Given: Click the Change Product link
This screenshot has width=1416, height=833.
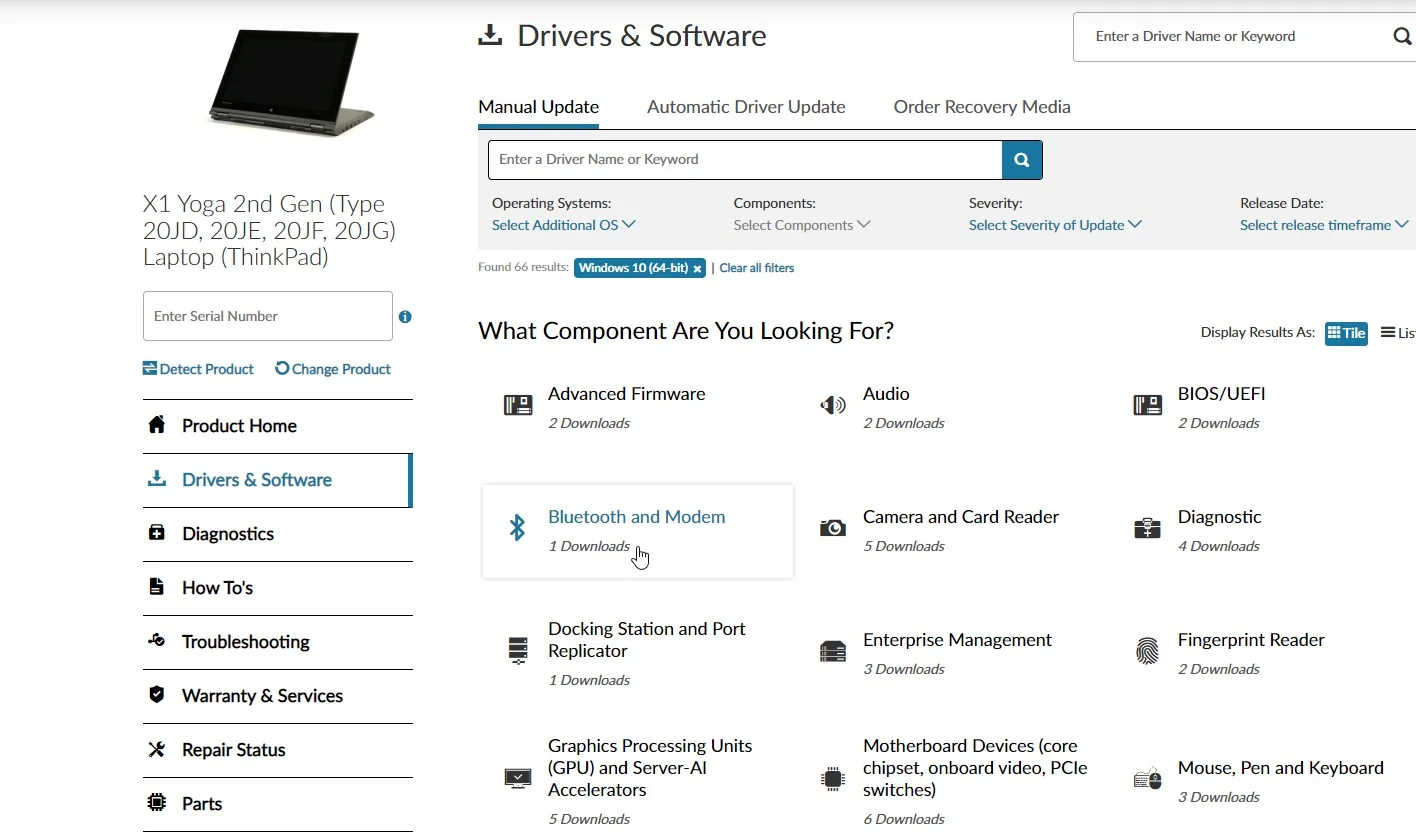Looking at the screenshot, I should tap(333, 369).
